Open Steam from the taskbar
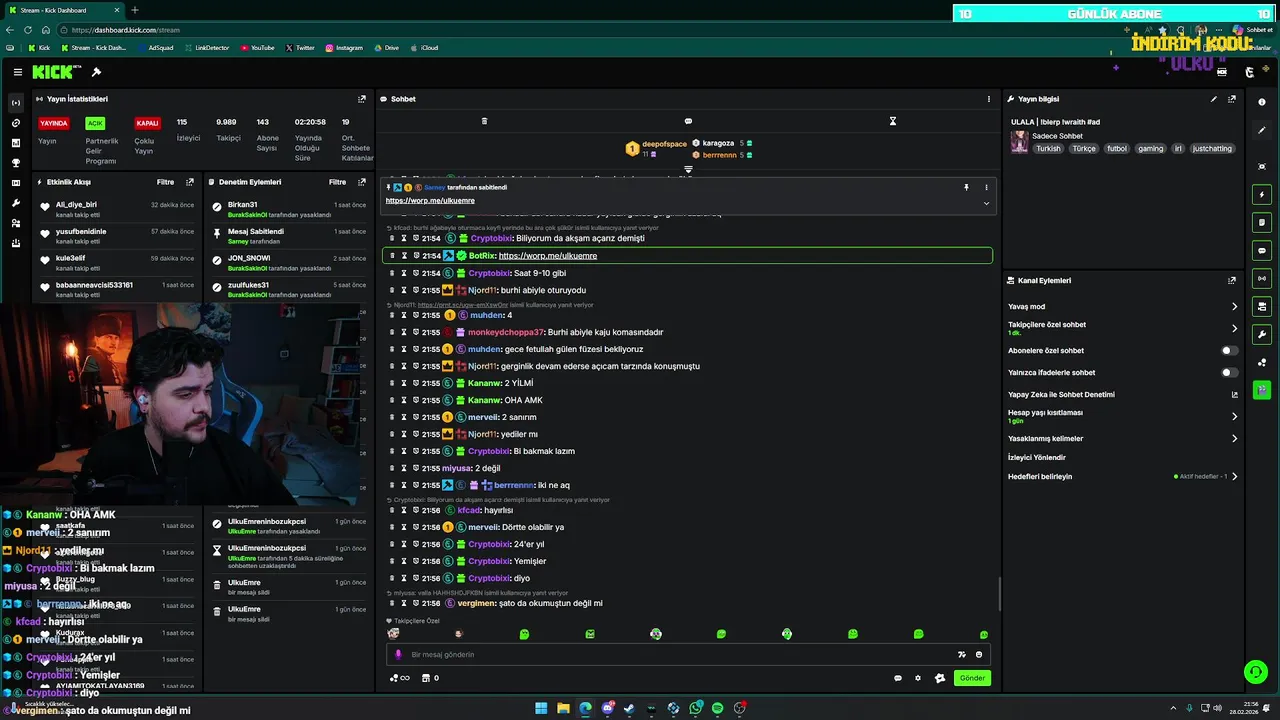Image resolution: width=1280 pixels, height=720 pixels. [x=629, y=708]
